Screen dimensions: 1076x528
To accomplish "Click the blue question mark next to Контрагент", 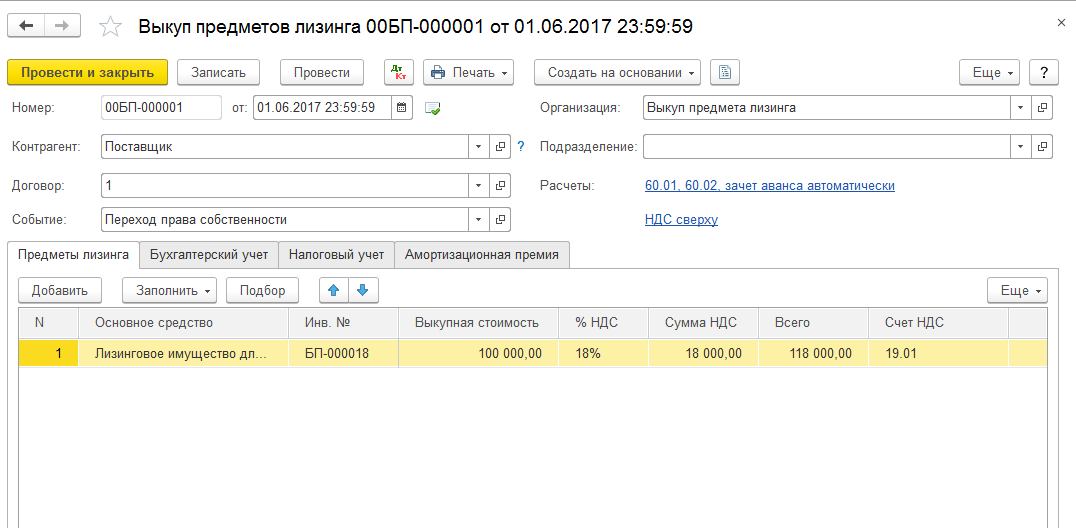I will pos(521,146).
